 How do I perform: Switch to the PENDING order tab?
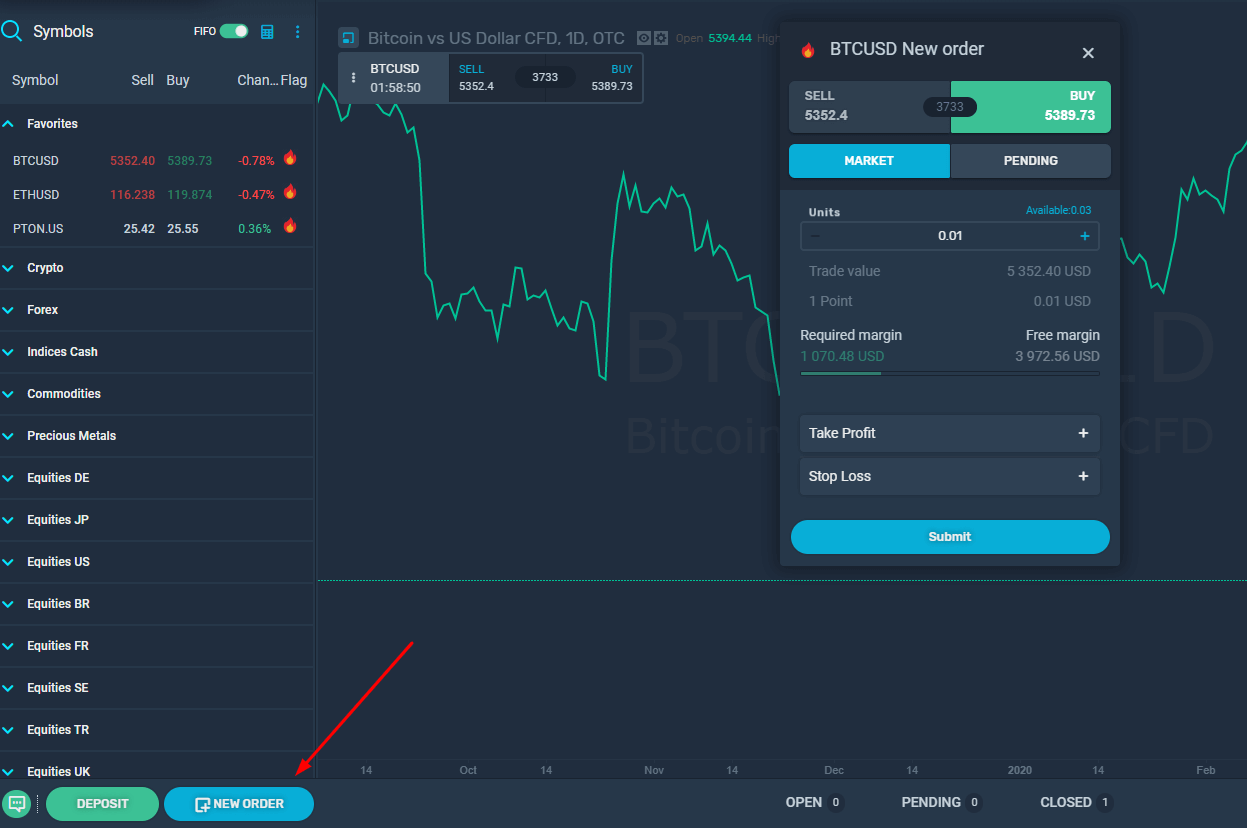[x=1031, y=161]
